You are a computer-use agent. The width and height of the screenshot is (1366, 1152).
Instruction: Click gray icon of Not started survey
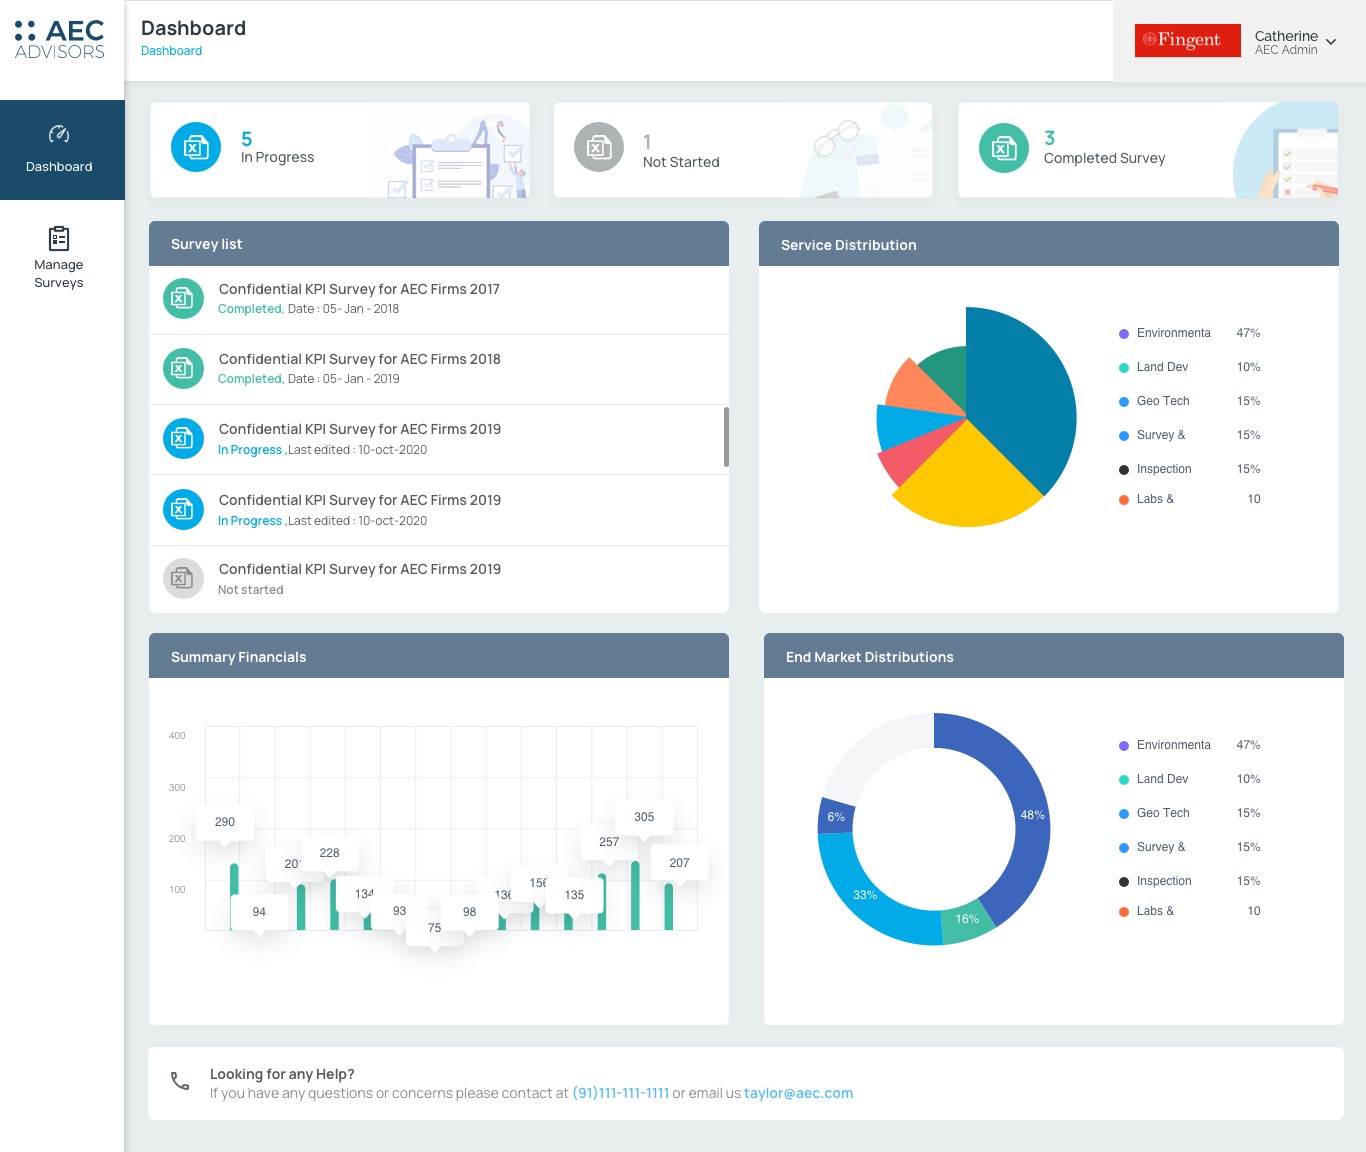click(x=183, y=578)
